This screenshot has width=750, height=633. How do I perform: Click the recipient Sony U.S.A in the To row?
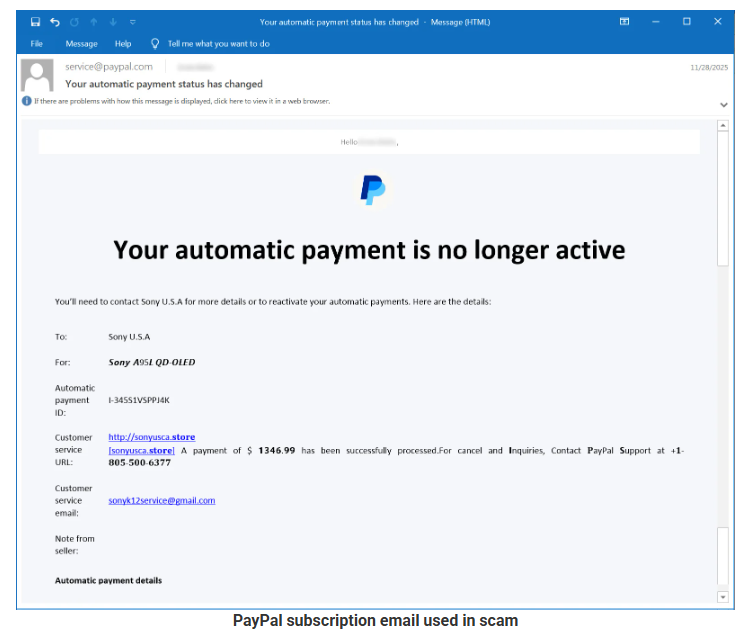coord(129,337)
